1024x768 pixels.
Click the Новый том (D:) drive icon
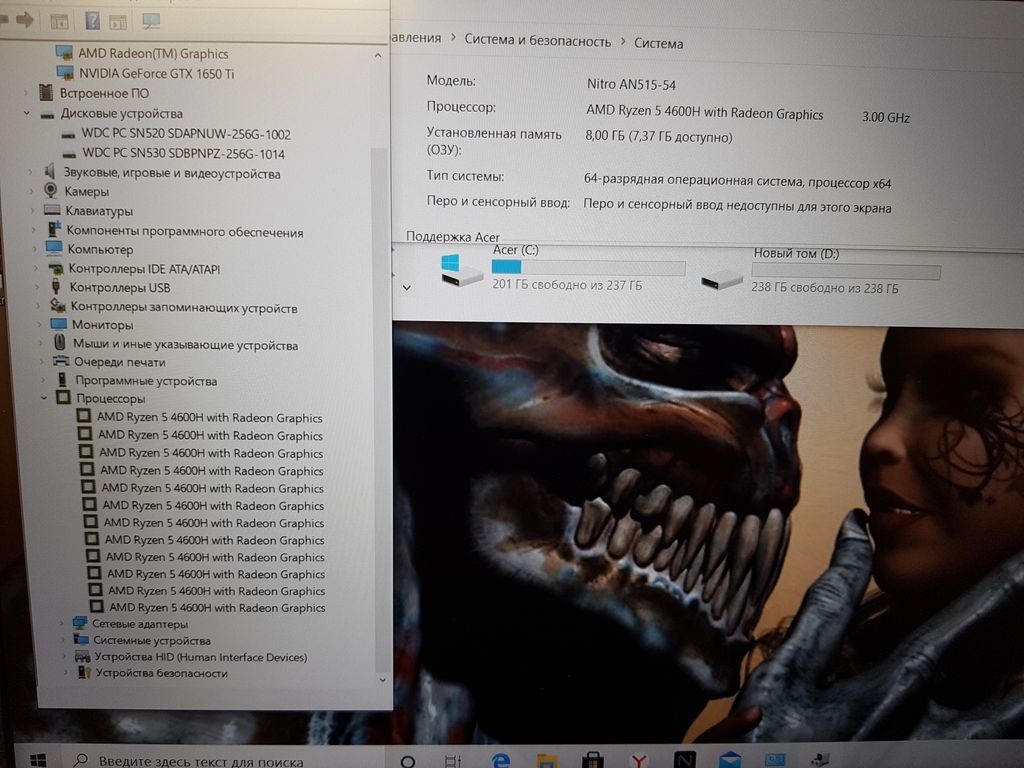pos(722,280)
